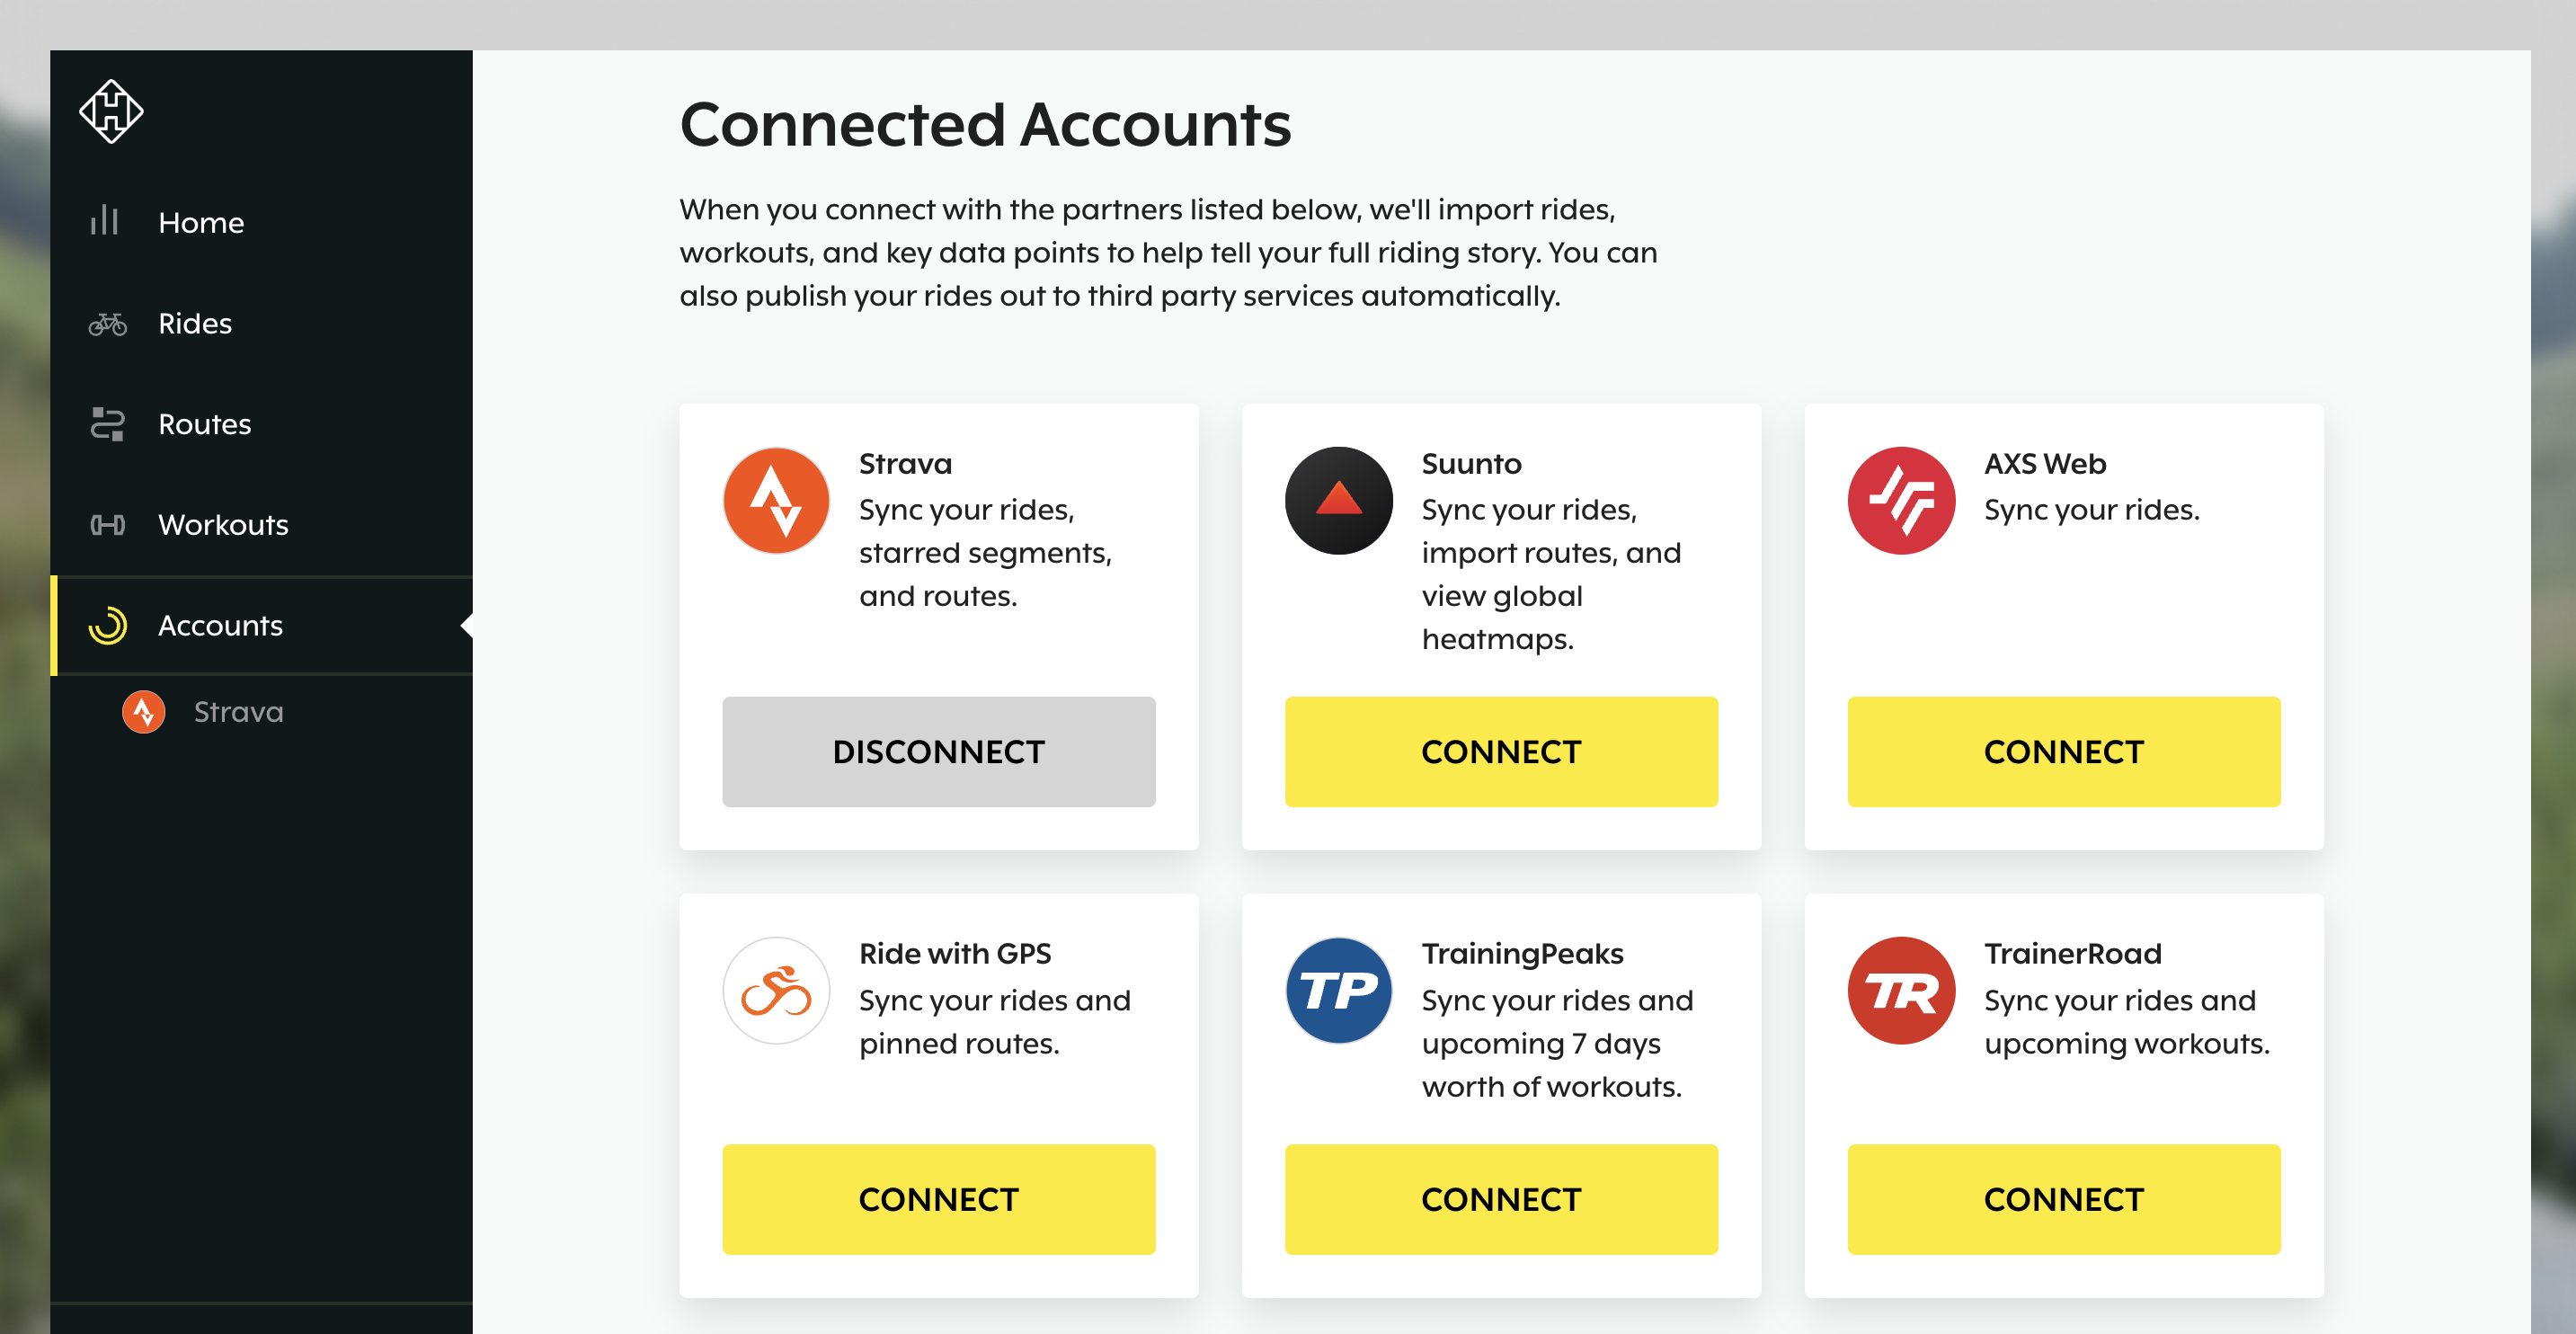Click the Strava logo in card
The height and width of the screenshot is (1334, 2576).
776,500
